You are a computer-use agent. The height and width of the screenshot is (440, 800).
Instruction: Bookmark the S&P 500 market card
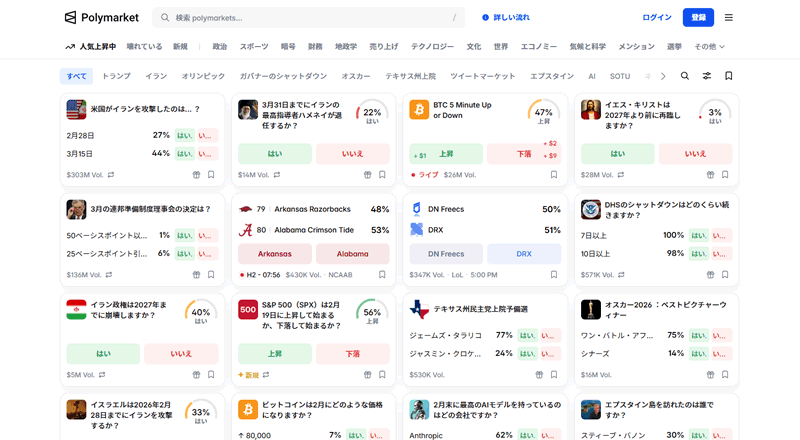click(382, 375)
